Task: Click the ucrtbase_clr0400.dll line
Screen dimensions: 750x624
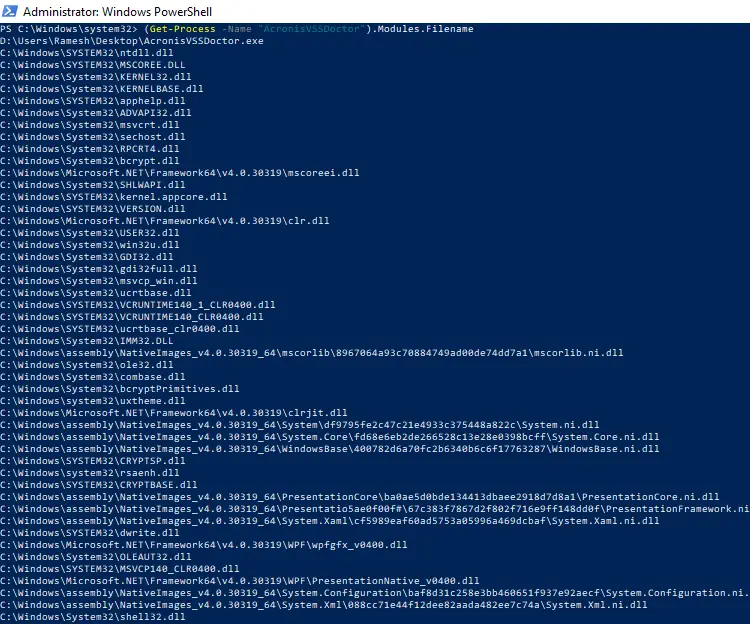Action: click(x=120, y=328)
